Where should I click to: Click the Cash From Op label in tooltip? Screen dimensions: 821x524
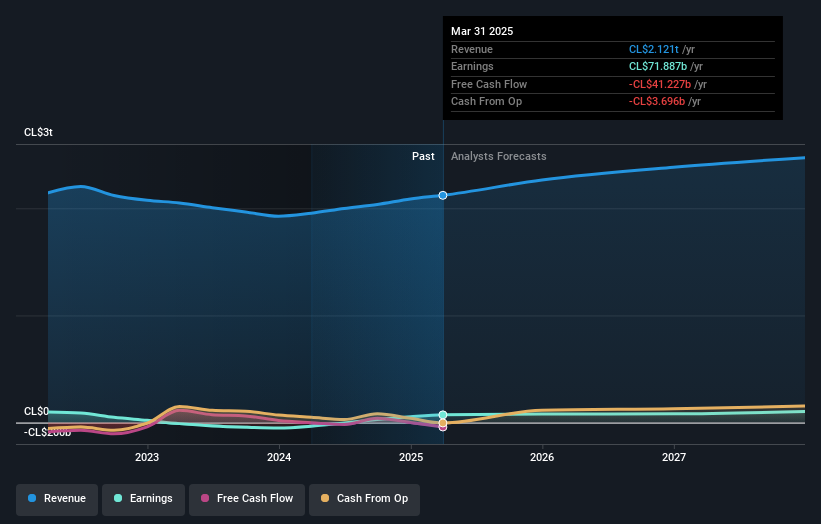coord(486,102)
